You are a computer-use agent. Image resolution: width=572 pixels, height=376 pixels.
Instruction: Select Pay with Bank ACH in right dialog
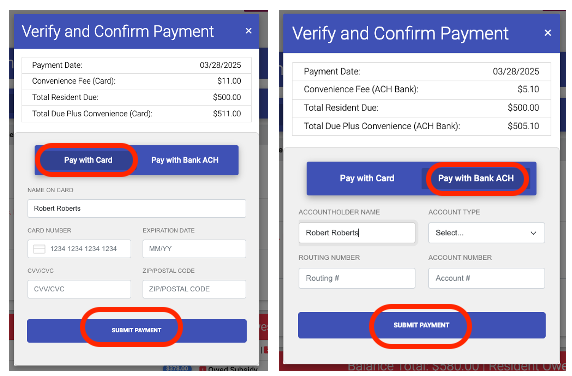click(476, 178)
